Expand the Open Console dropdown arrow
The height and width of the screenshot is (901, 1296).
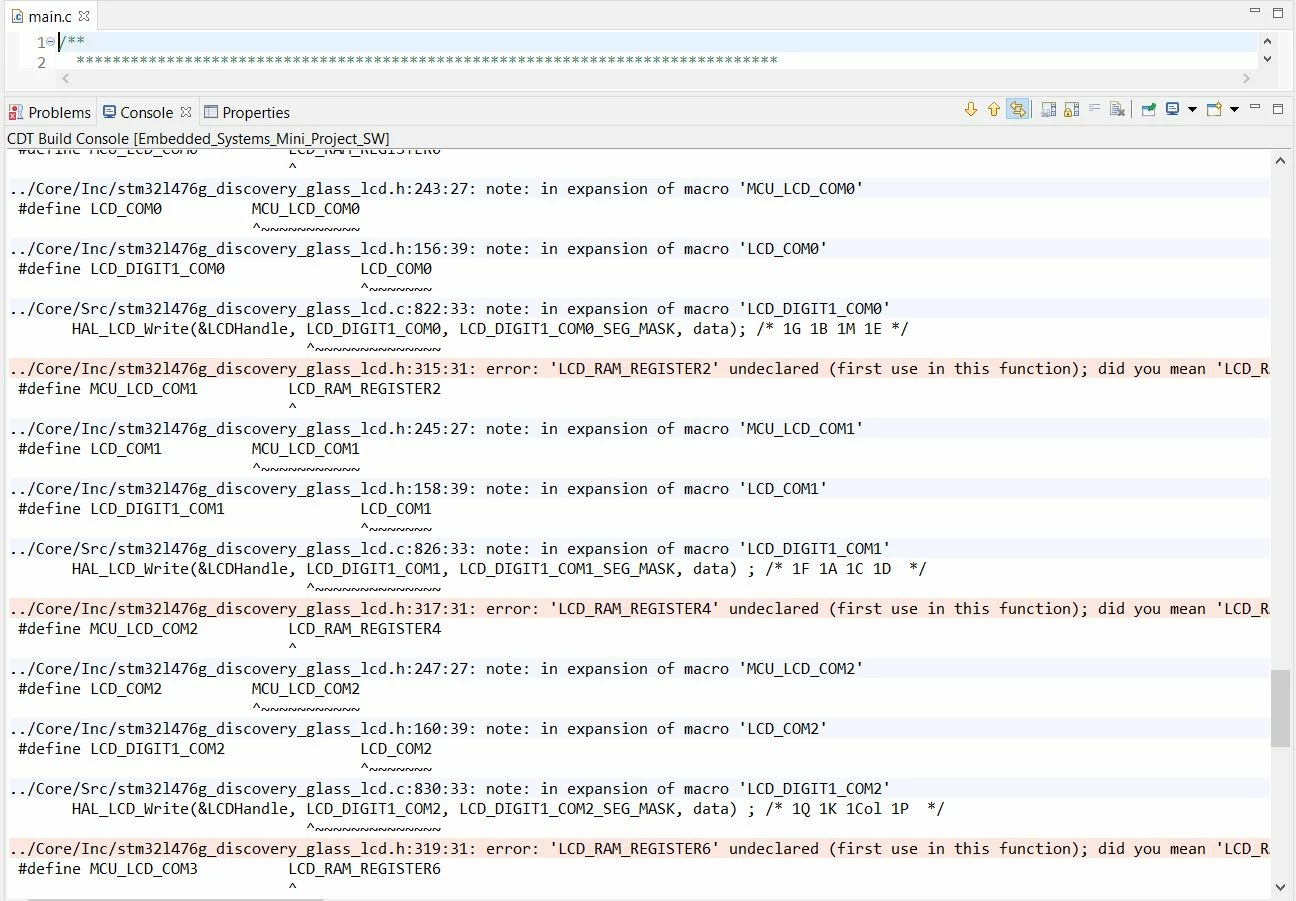pyautogui.click(x=1234, y=110)
